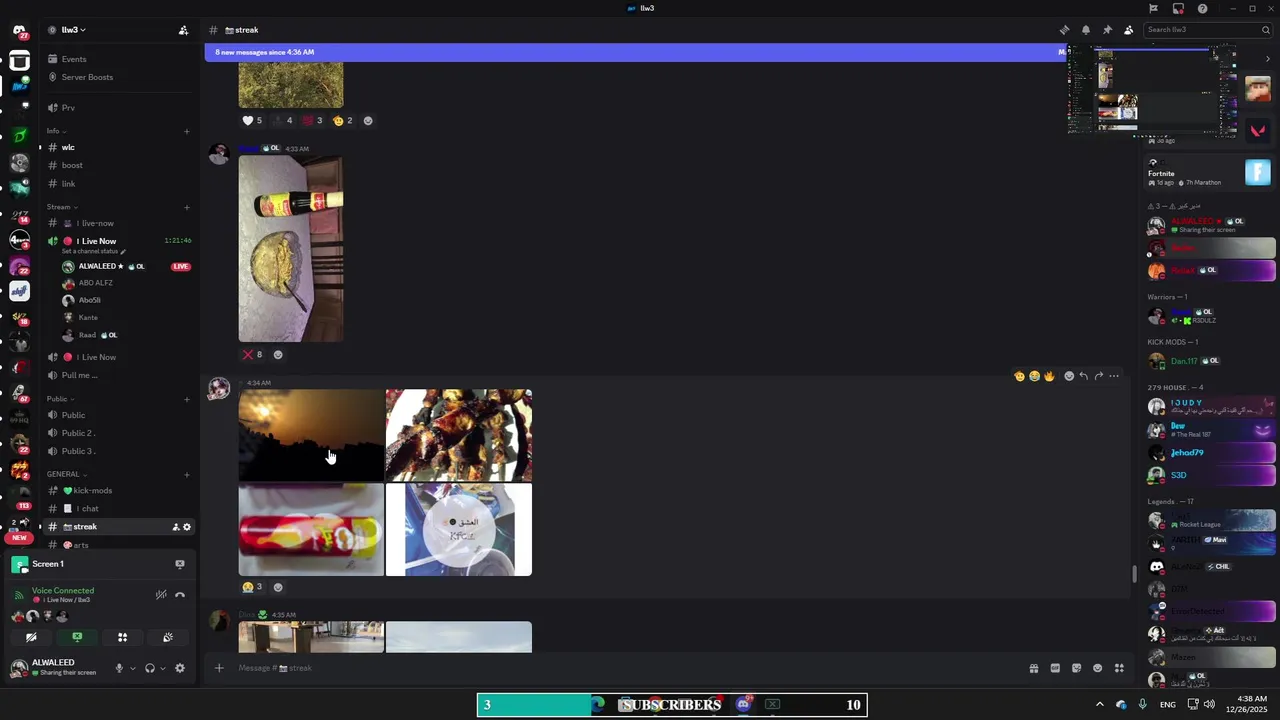This screenshot has width=1280, height=720.
Task: Add a channel to the Public category
Action: (187, 399)
